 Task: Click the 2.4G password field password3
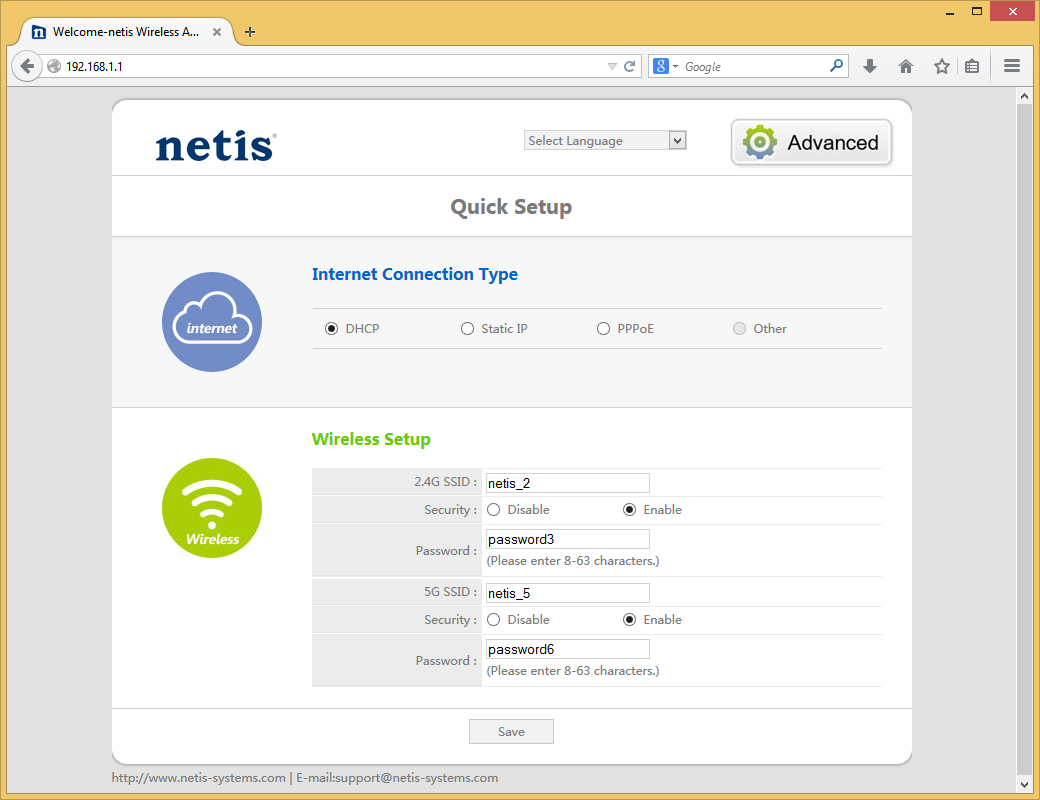pyautogui.click(x=568, y=539)
